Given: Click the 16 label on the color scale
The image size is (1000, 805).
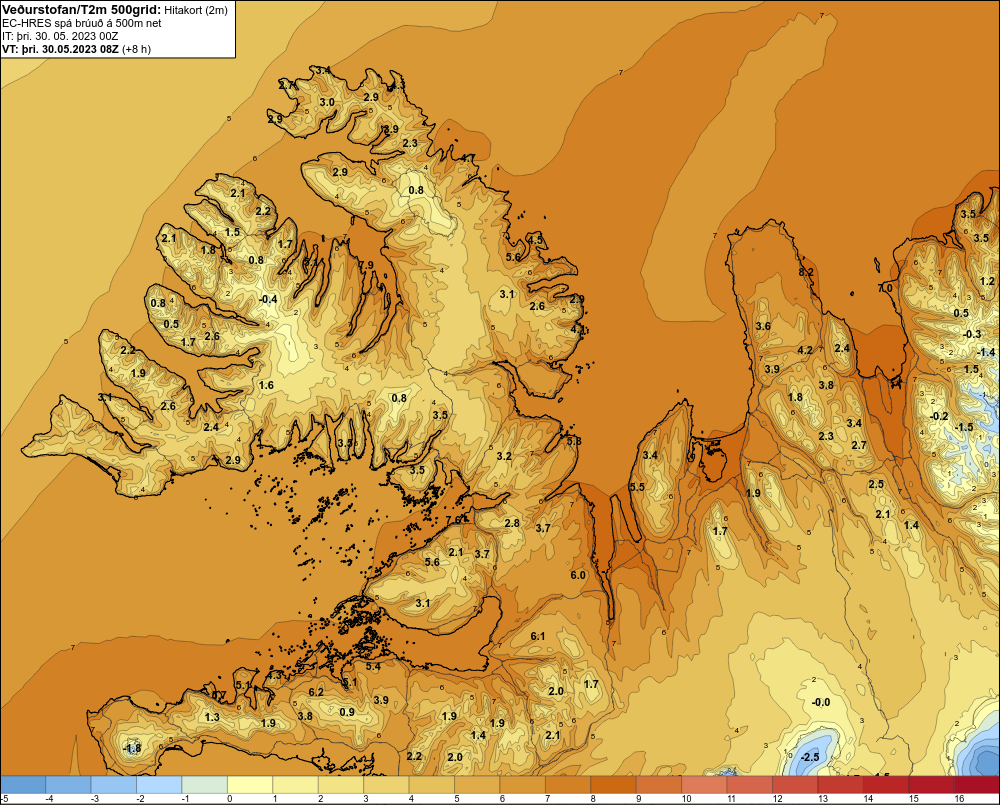Looking at the screenshot, I should coord(959,799).
